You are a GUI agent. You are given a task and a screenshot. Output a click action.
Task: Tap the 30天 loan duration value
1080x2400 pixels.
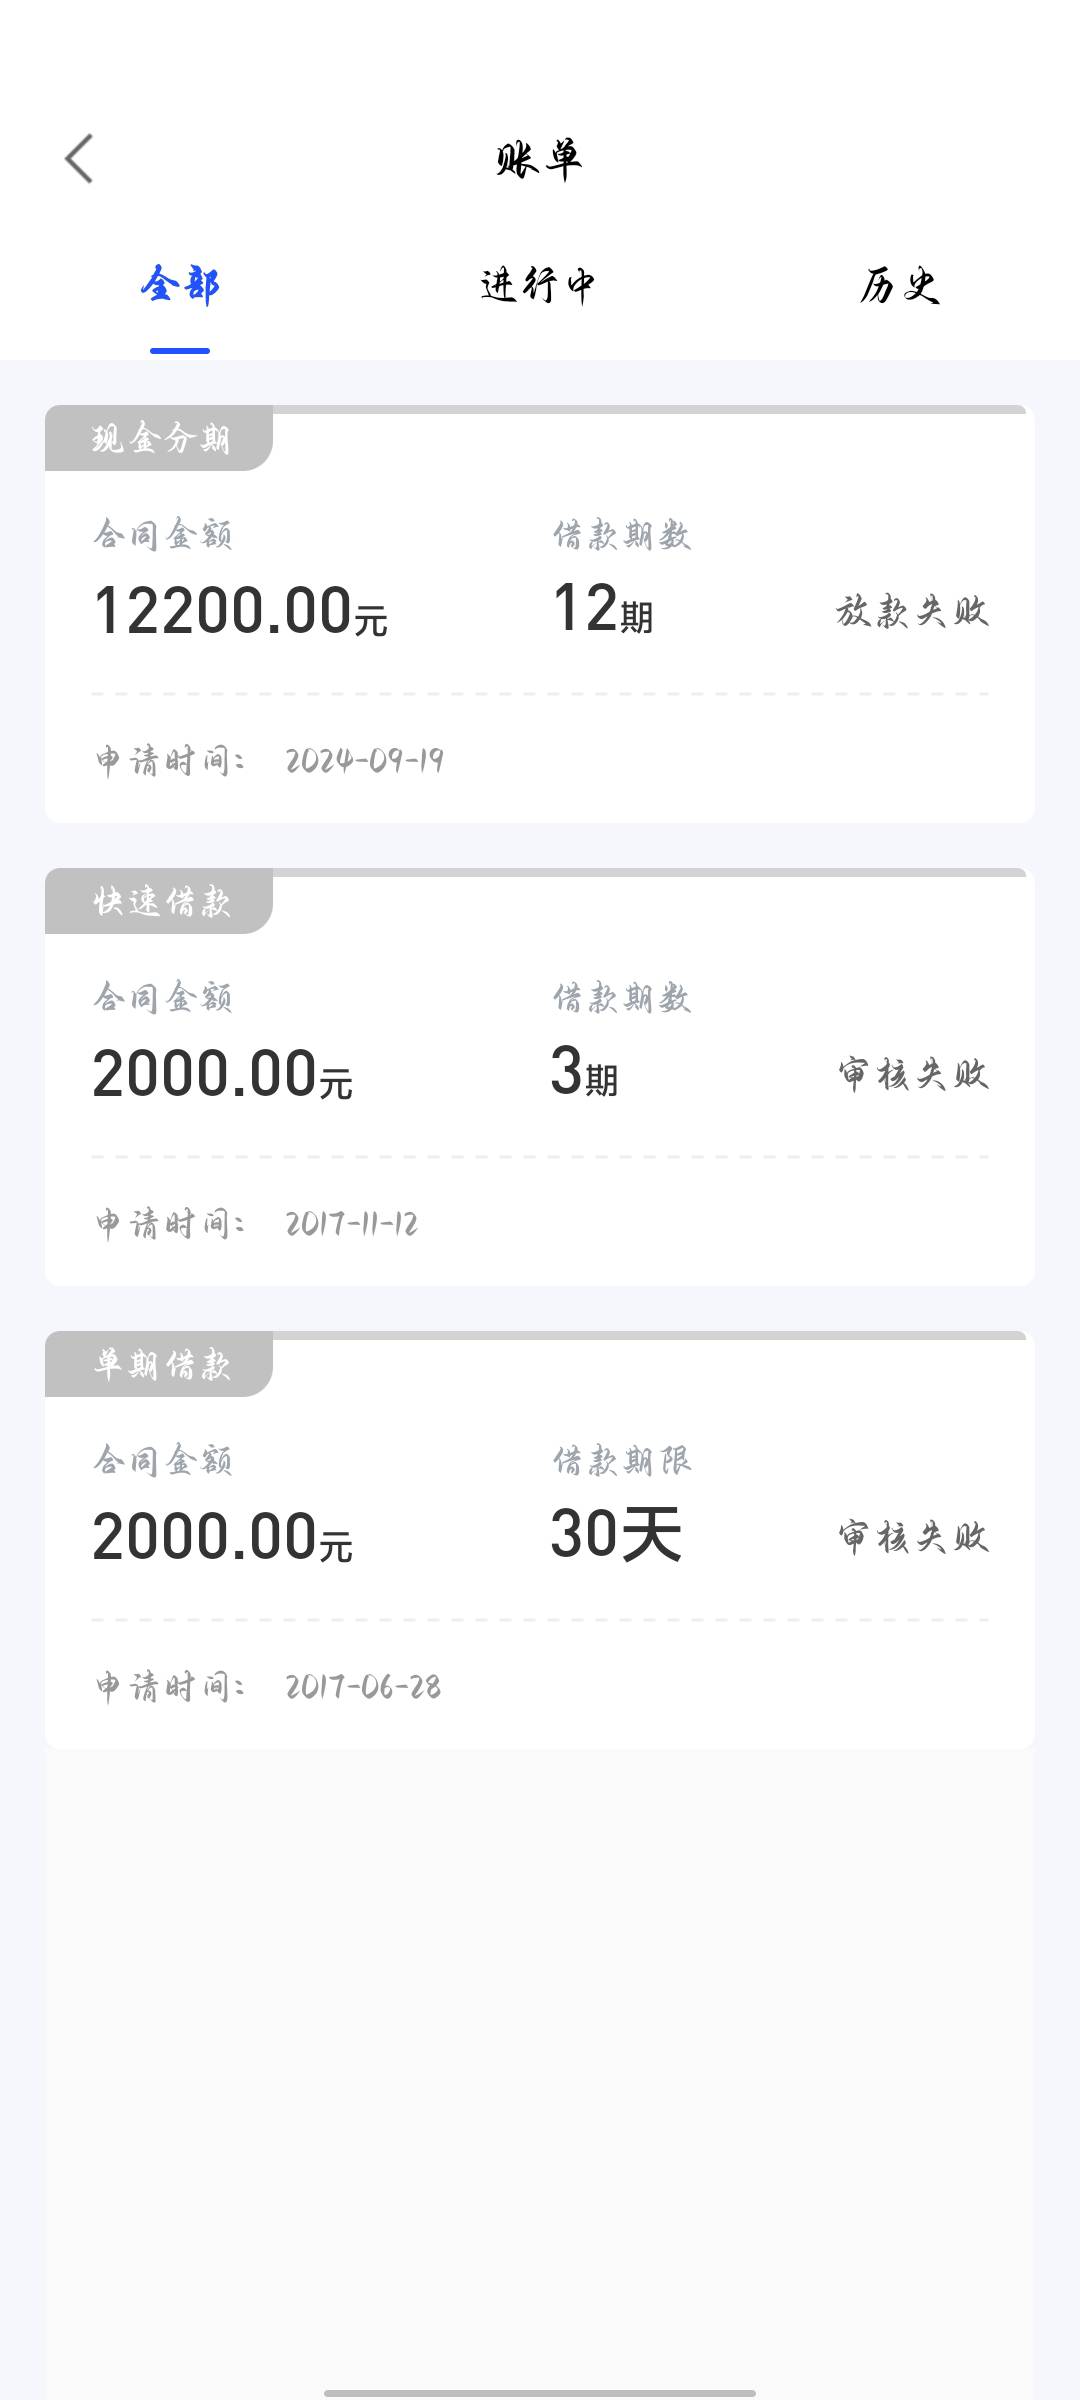(x=616, y=1534)
